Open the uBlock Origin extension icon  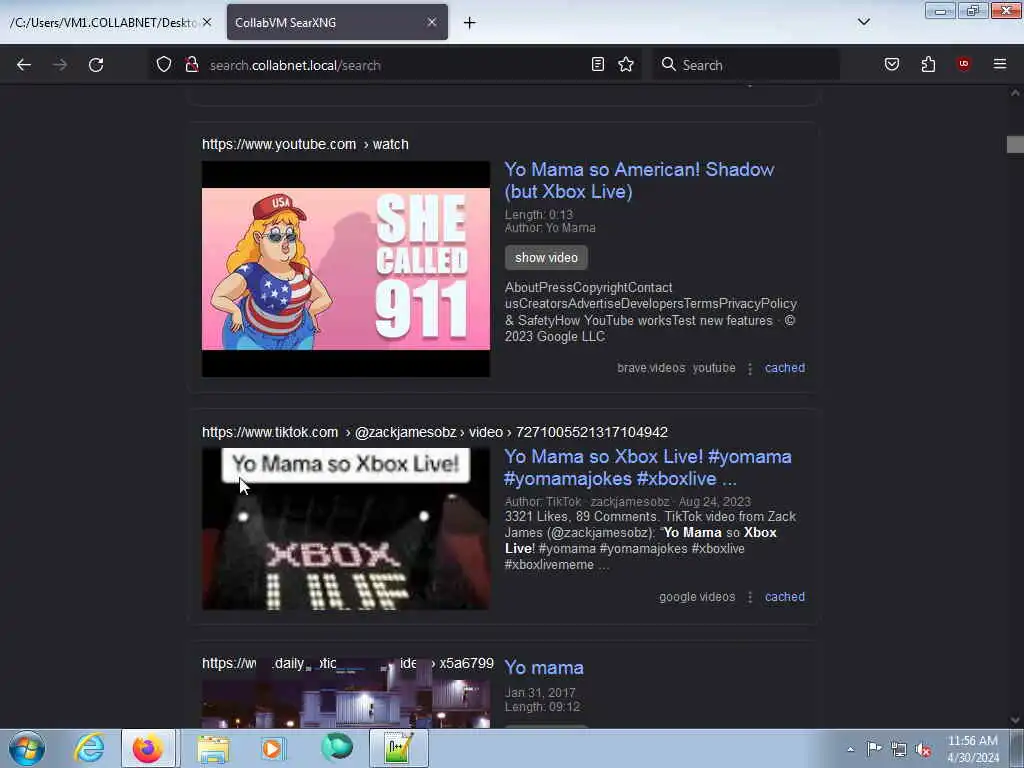click(x=964, y=64)
